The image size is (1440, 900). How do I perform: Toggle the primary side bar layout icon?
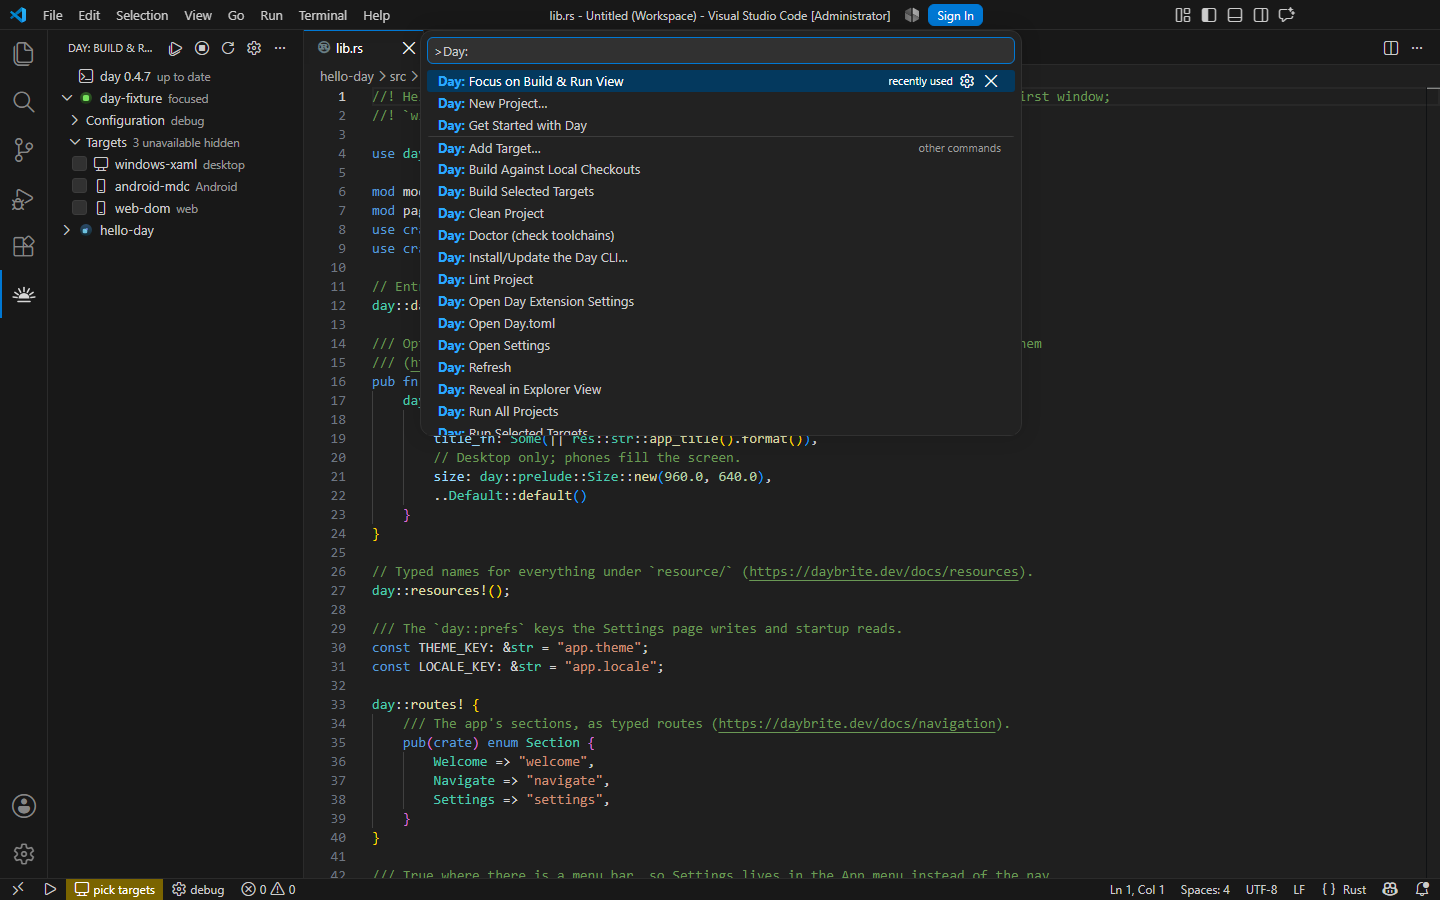(x=1209, y=15)
